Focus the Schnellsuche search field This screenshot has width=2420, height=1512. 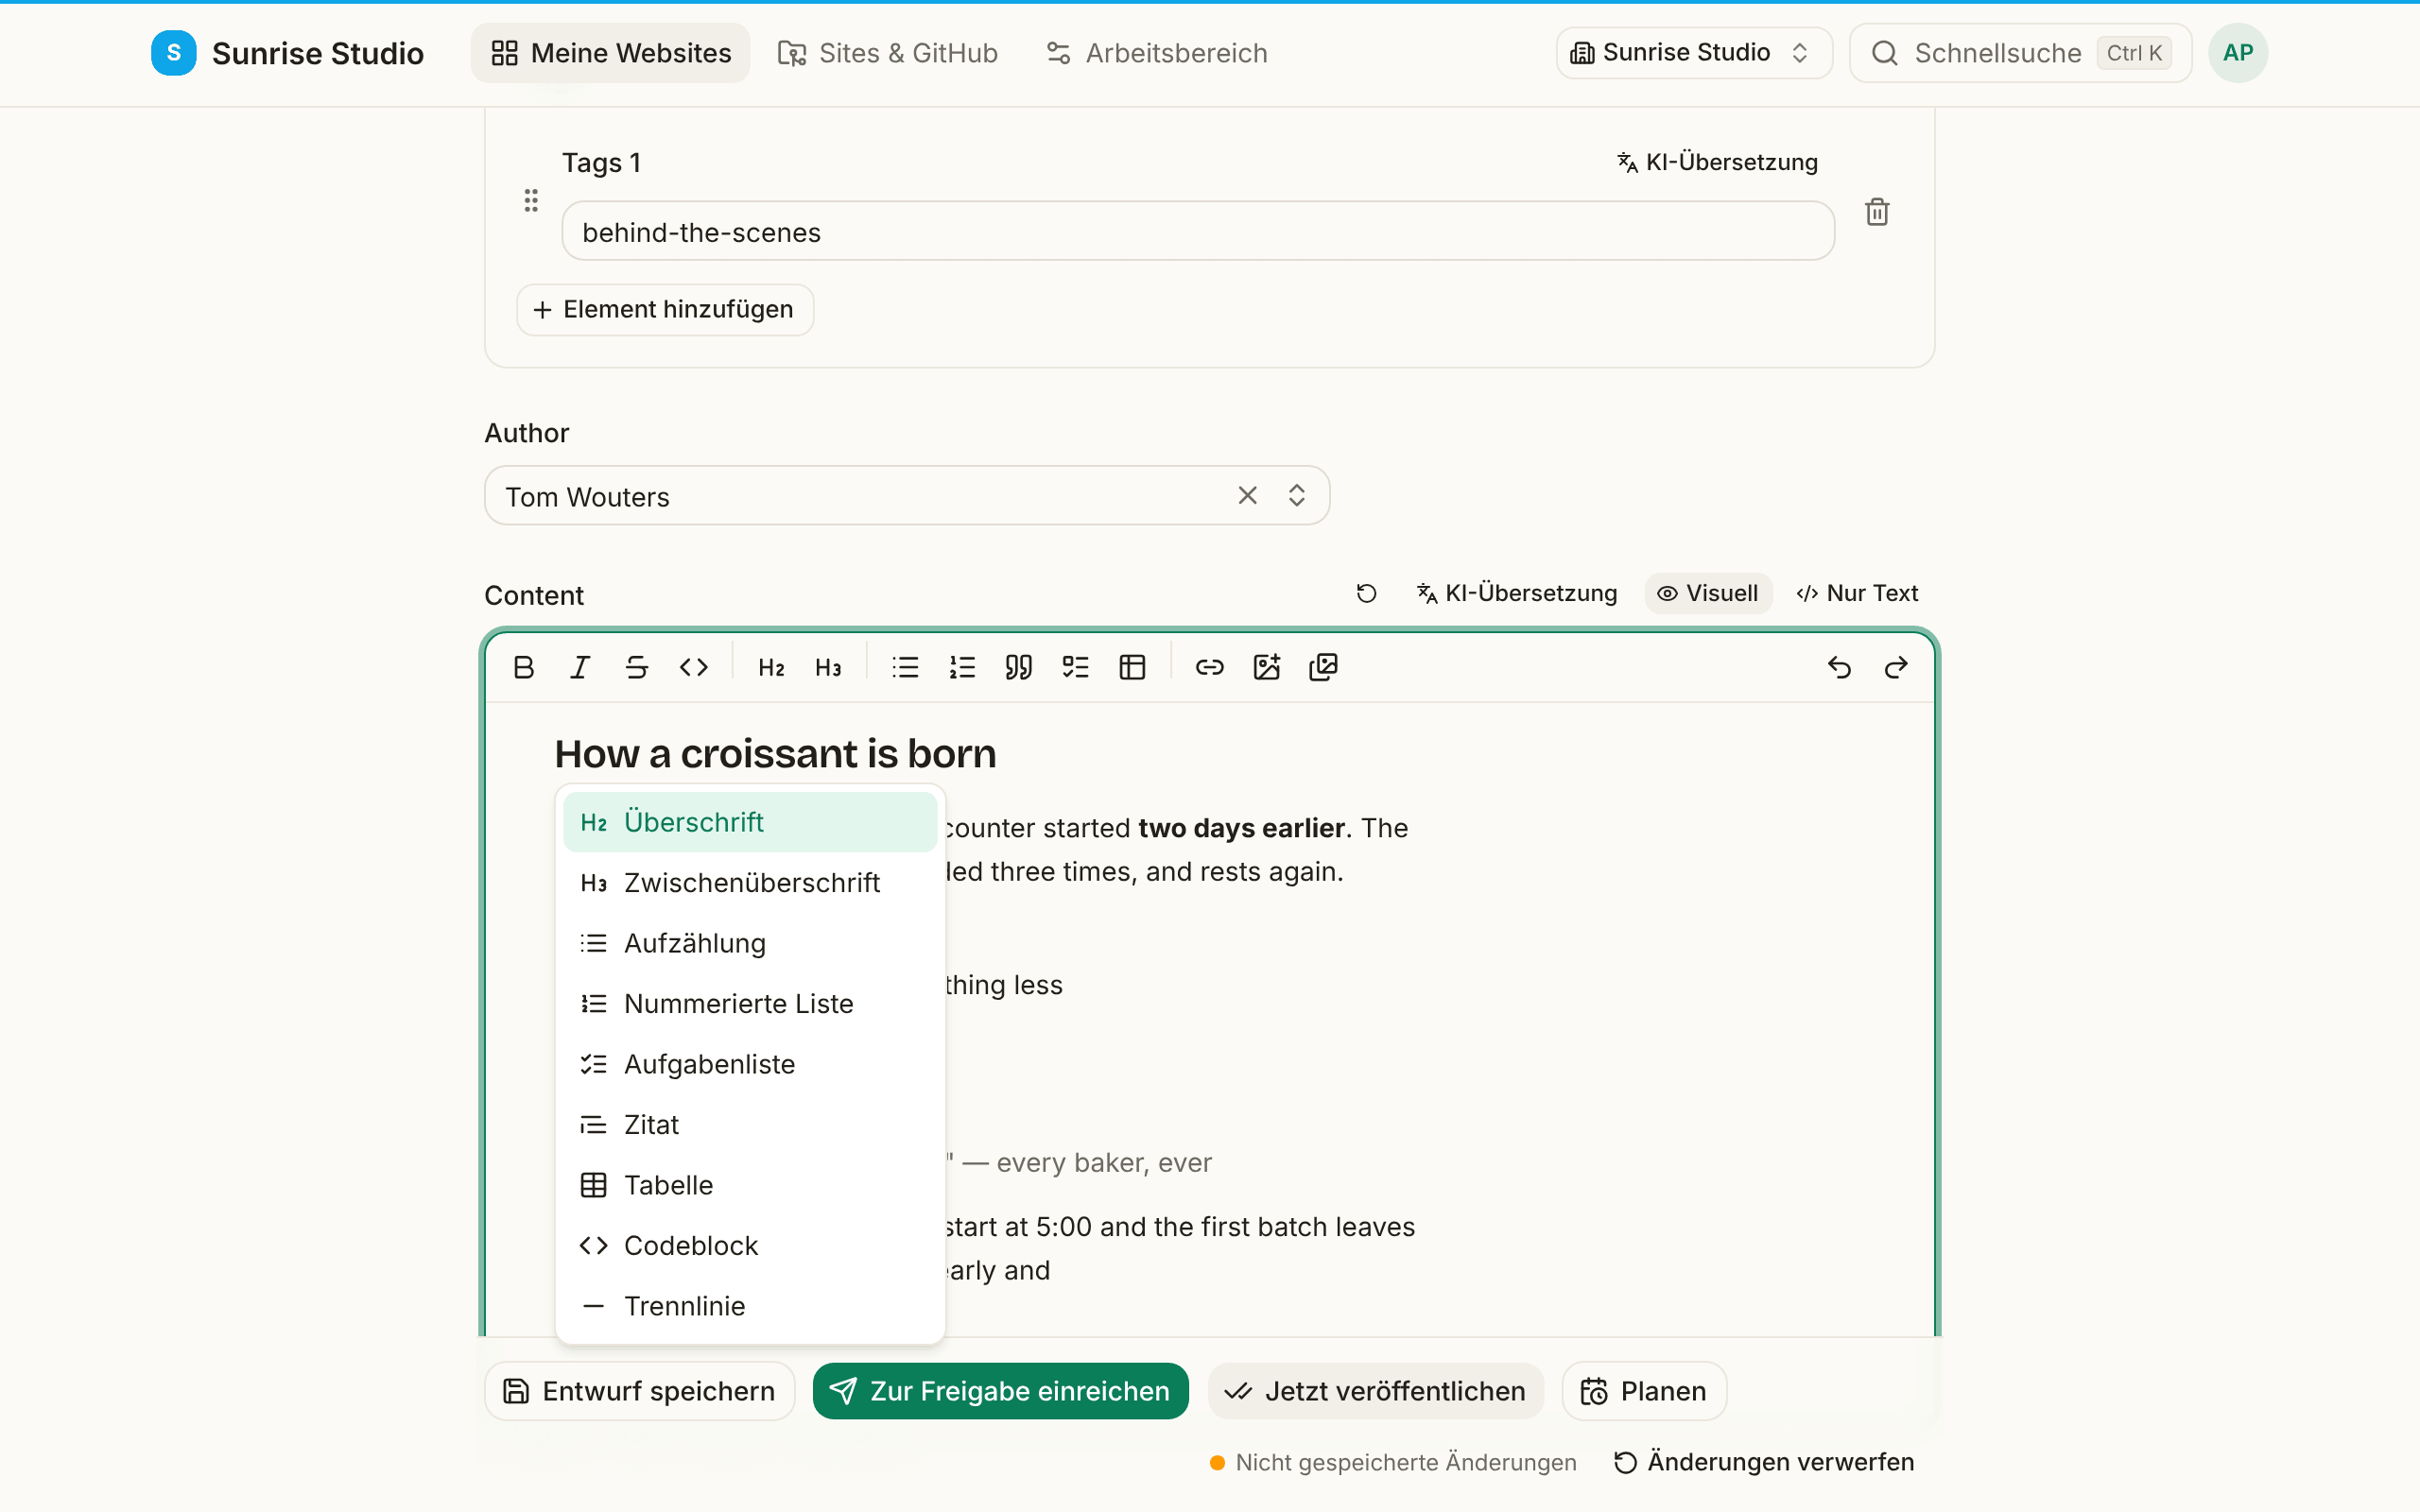click(2020, 53)
